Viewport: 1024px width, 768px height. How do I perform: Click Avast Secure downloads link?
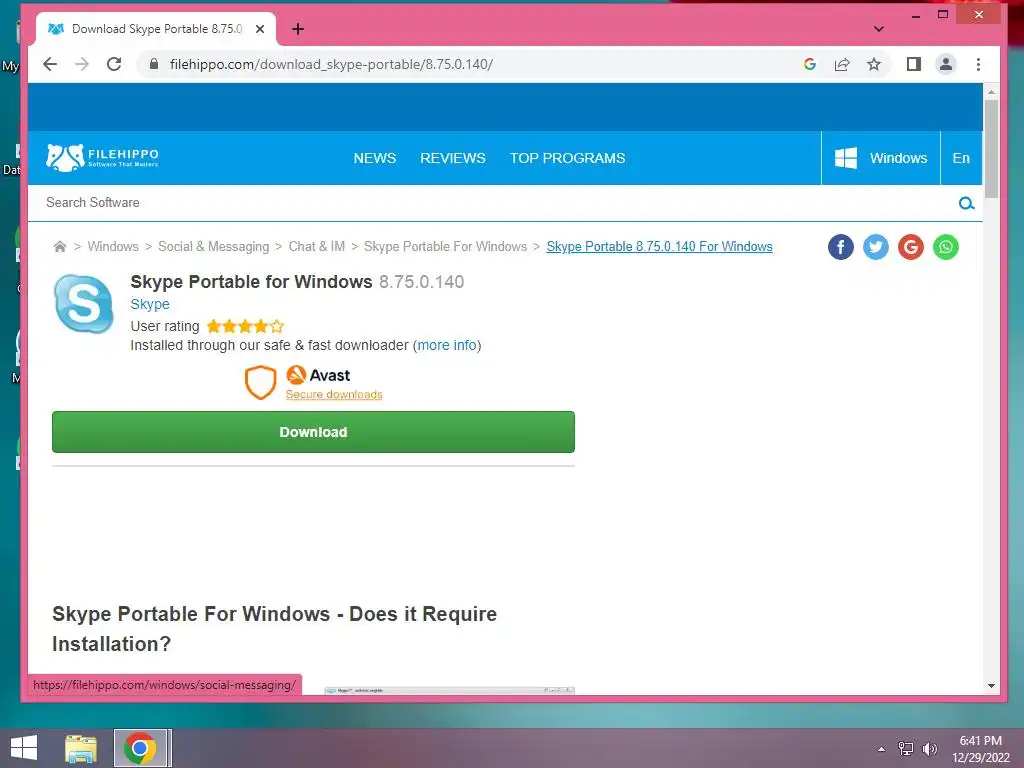click(x=334, y=394)
